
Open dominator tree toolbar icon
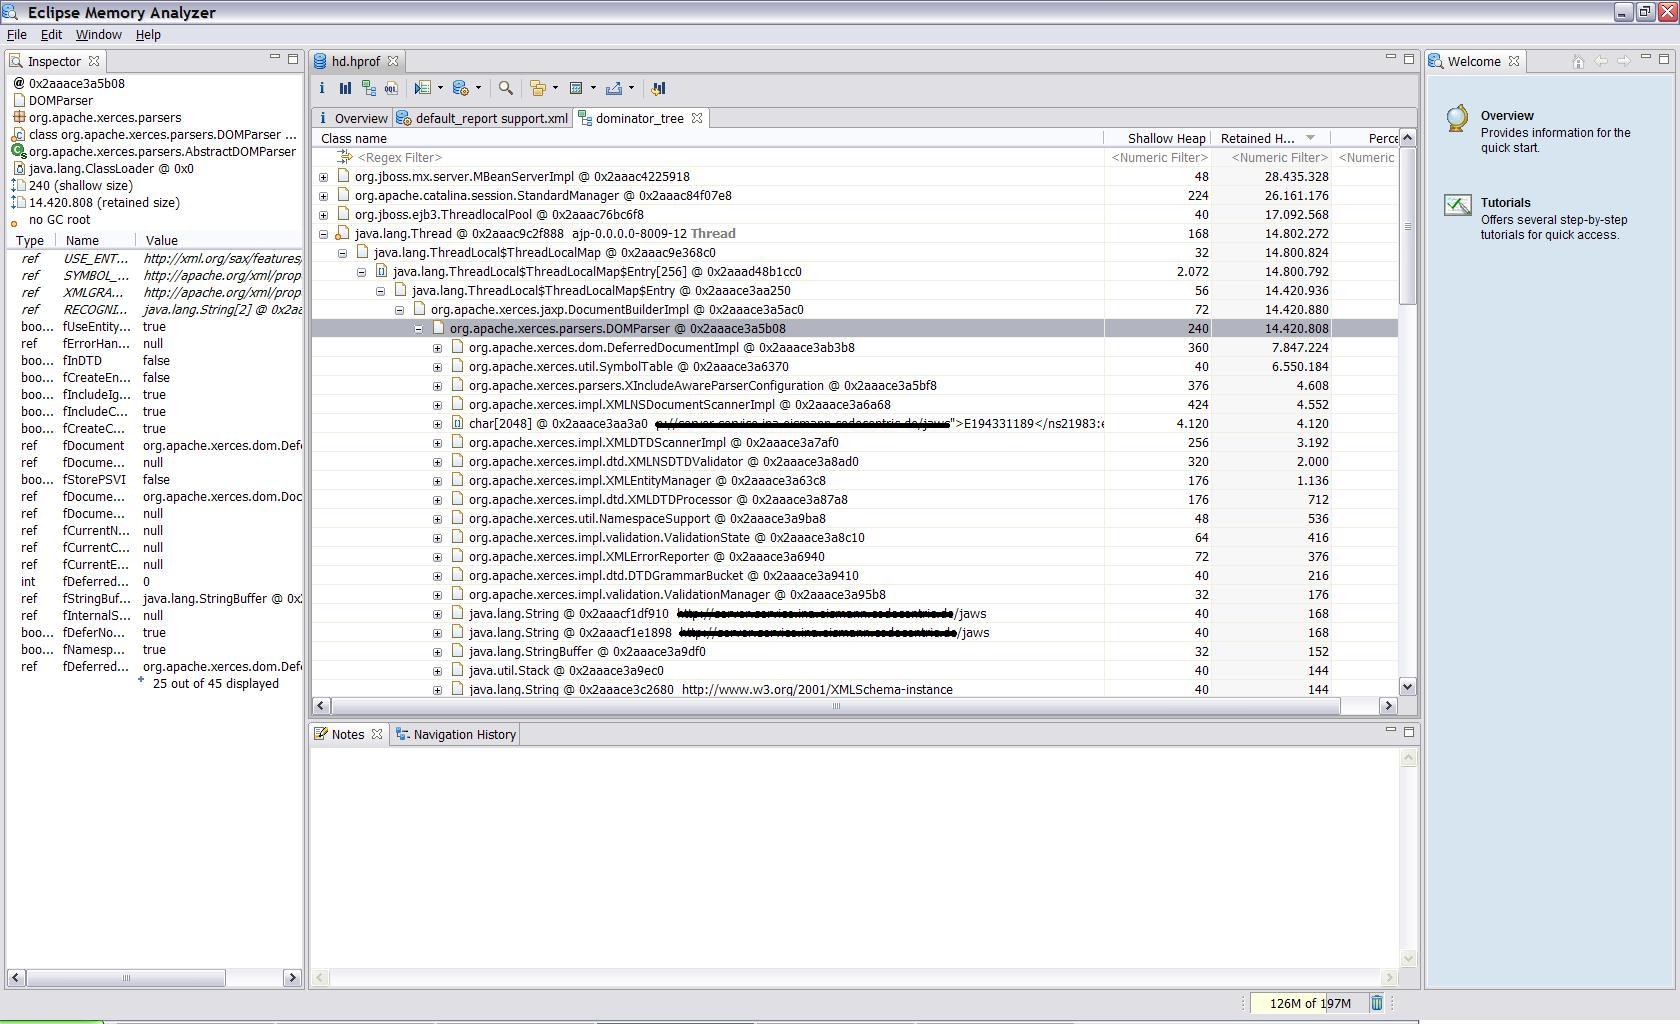(x=369, y=88)
